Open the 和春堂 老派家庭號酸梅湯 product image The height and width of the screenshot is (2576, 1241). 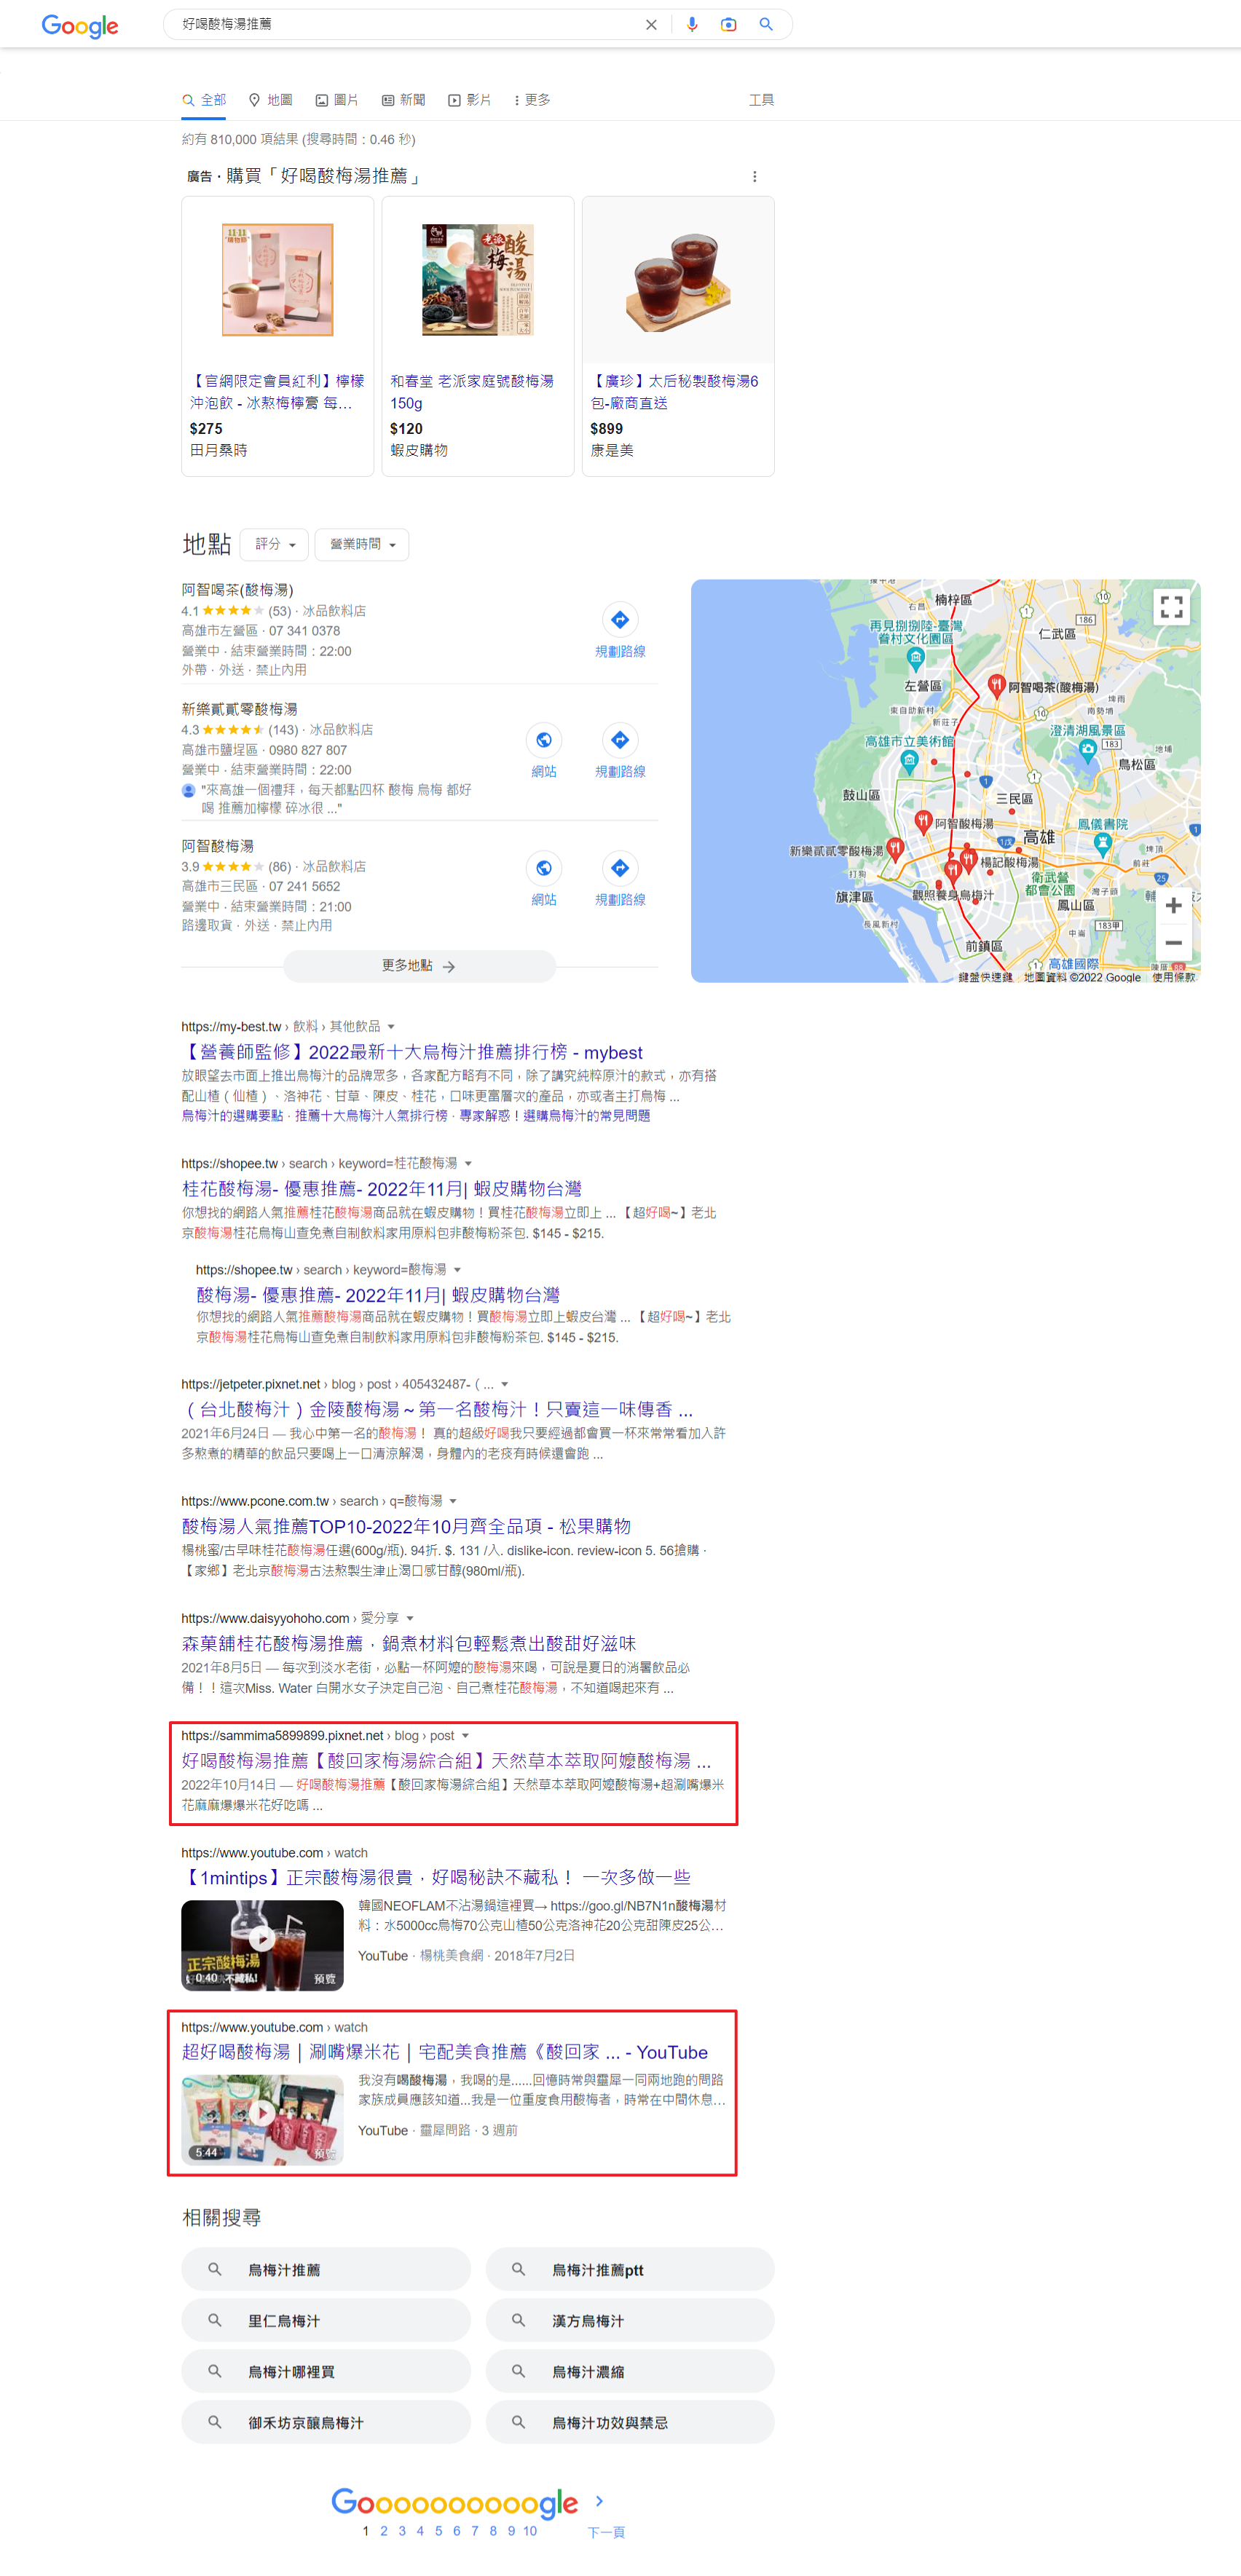478,280
